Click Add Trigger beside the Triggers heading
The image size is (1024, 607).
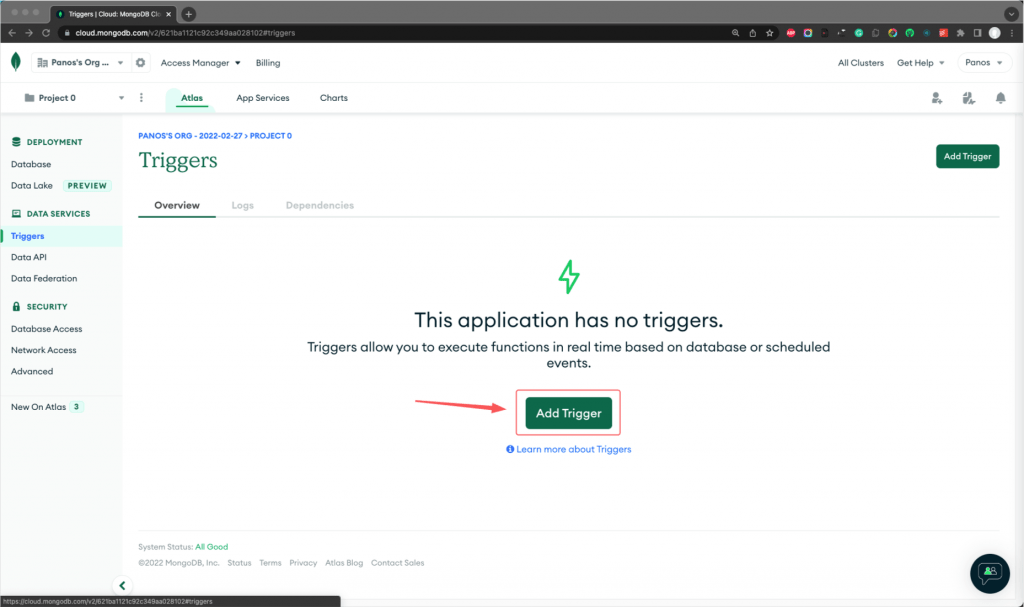967,156
